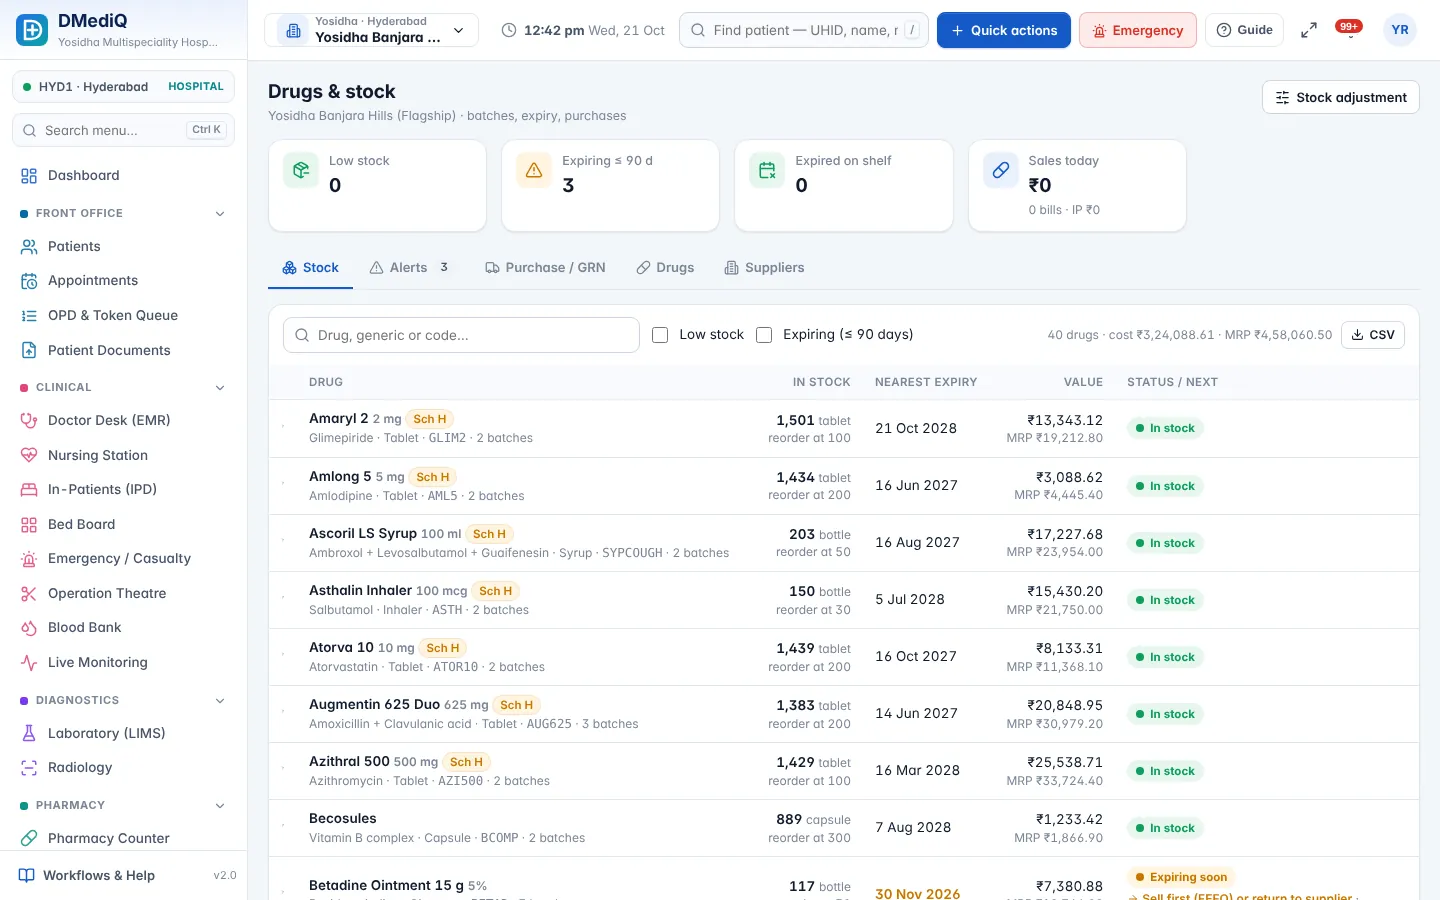Open Stock adjustment

pyautogui.click(x=1341, y=97)
